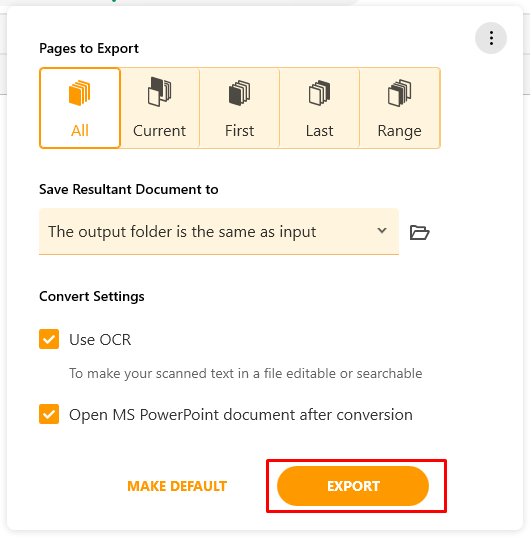Expand the output folder dropdown arrow
530x537 pixels.
coord(382,231)
